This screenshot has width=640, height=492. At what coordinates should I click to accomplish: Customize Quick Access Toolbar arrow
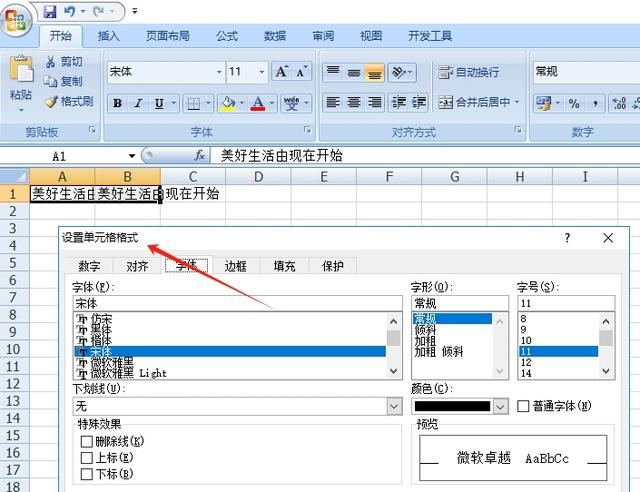tap(135, 11)
